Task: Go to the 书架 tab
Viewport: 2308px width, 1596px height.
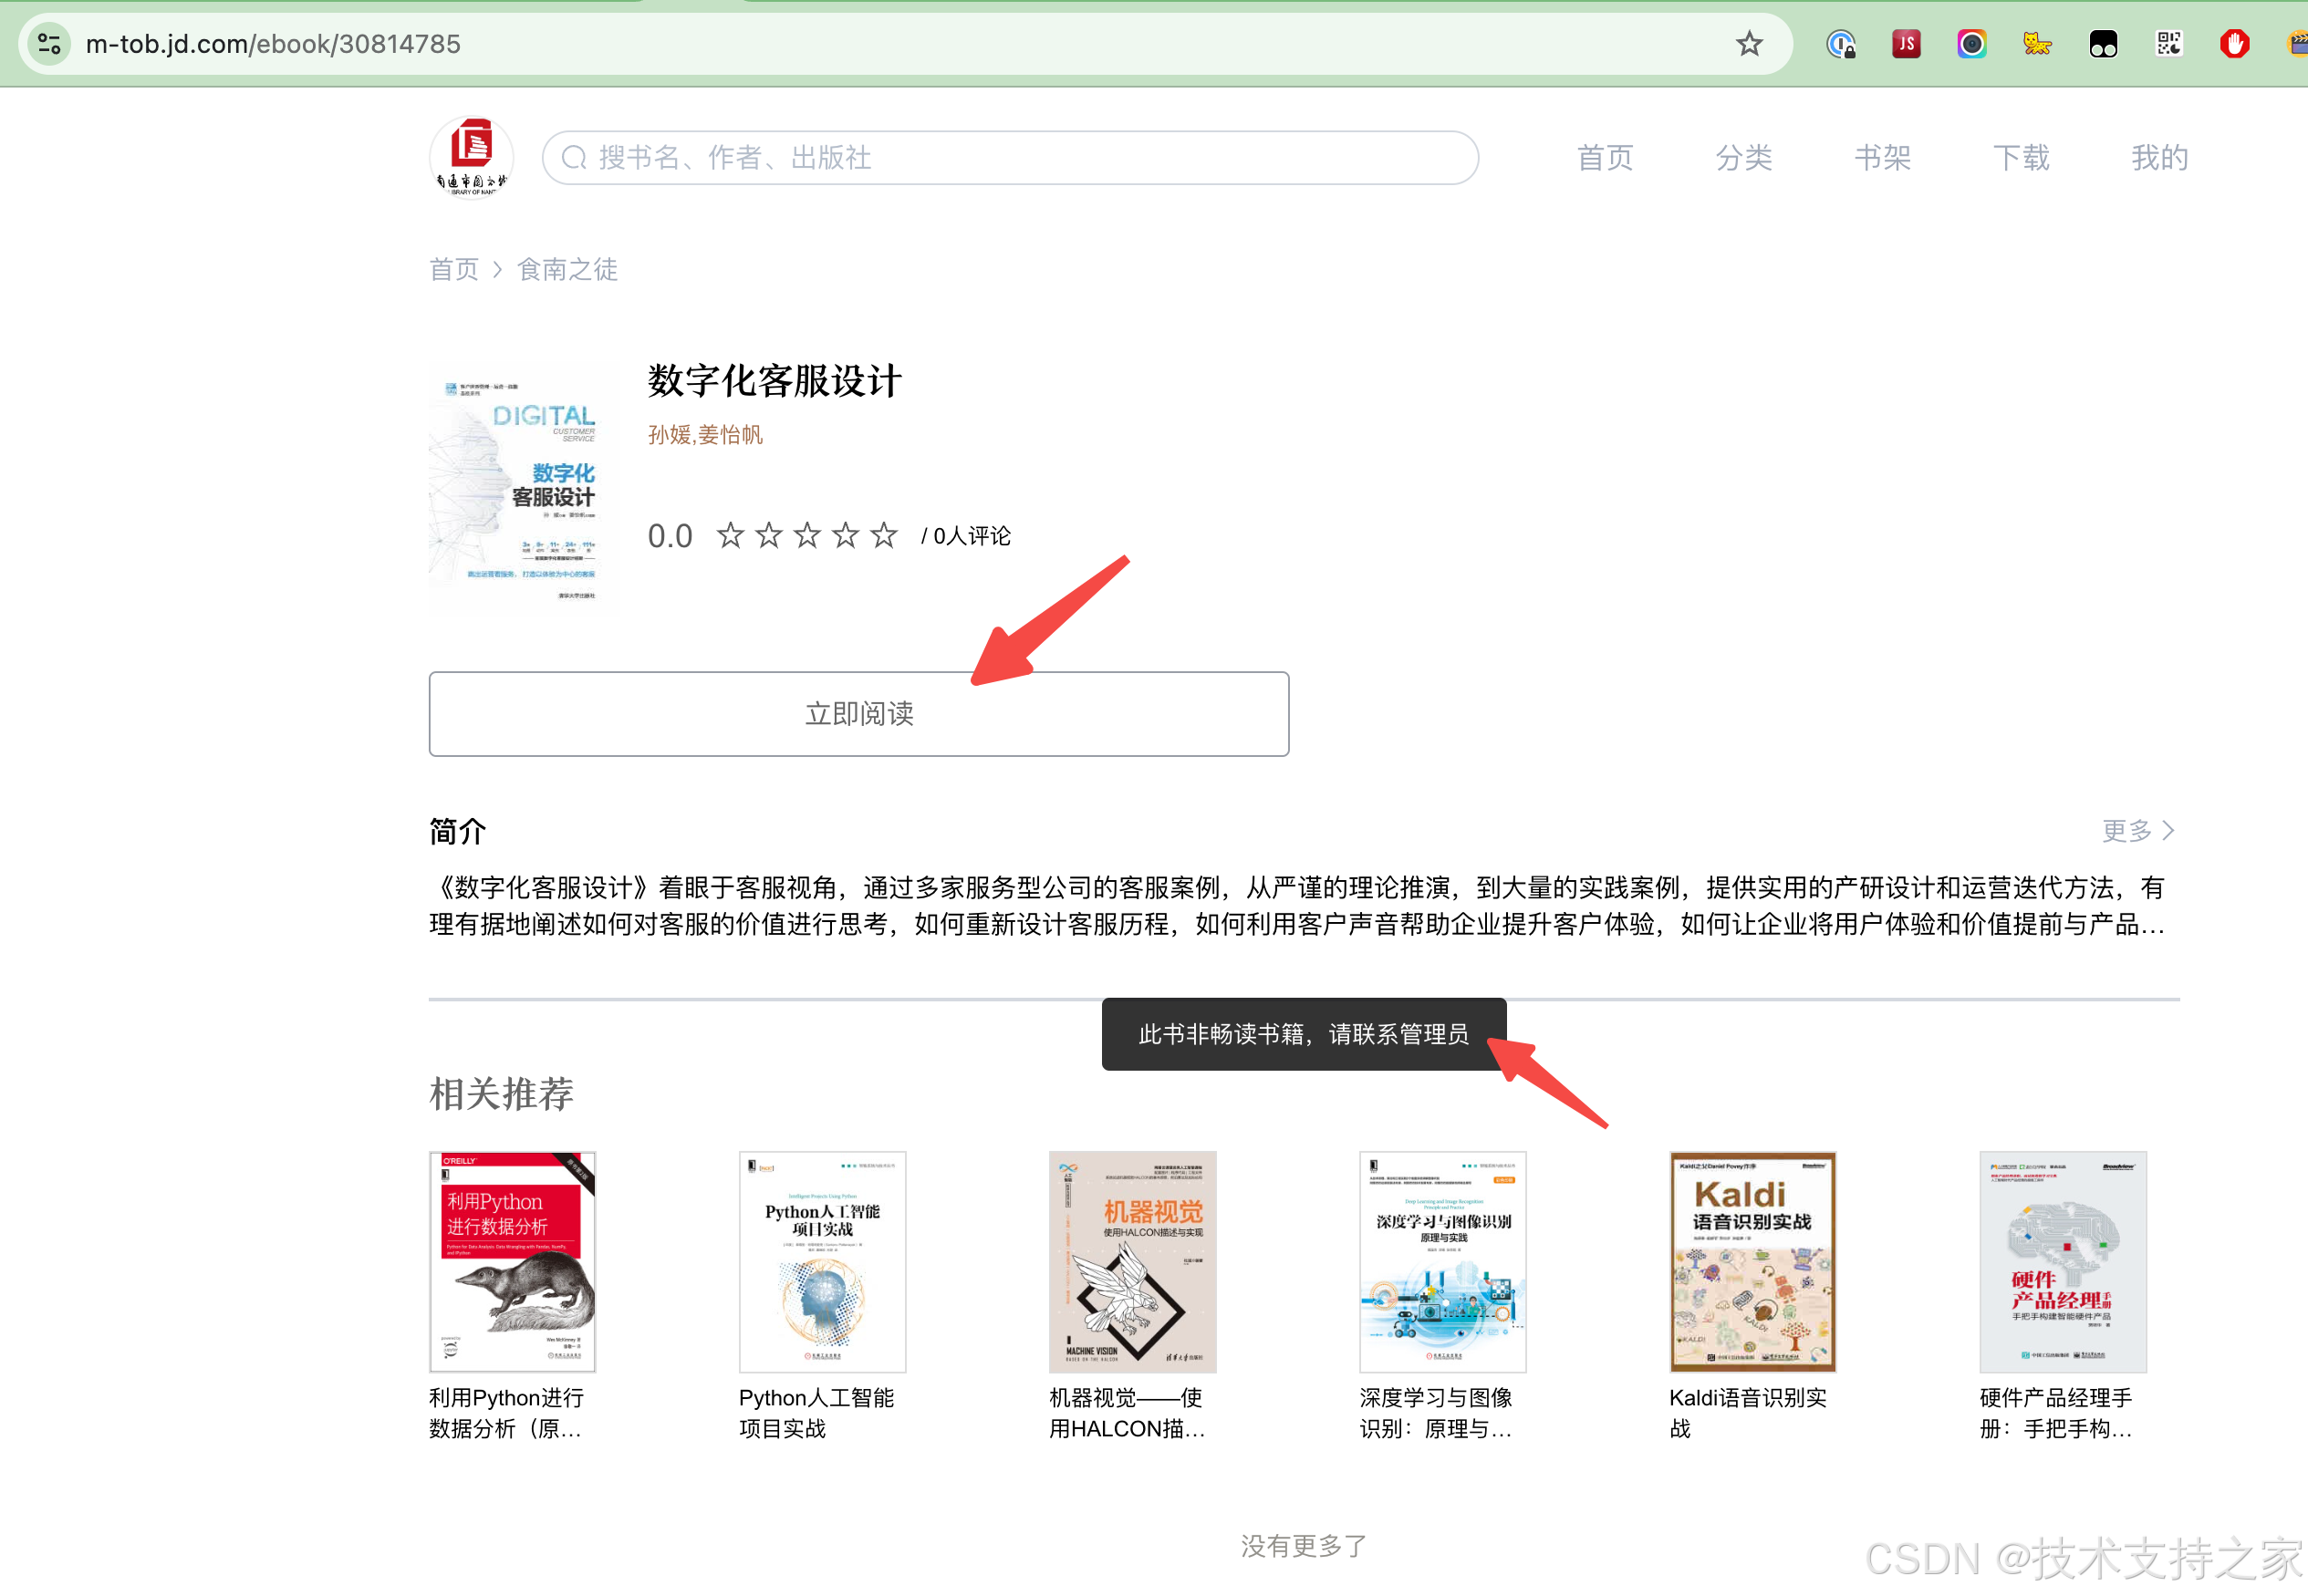Action: (x=1881, y=158)
